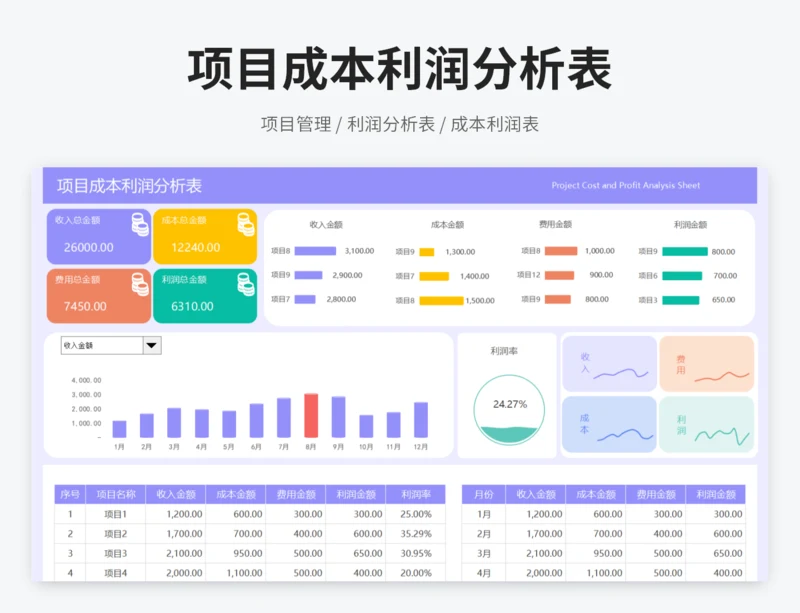Click the 7450.00 total expense value
This screenshot has height=613, width=800.
pyautogui.click(x=85, y=306)
